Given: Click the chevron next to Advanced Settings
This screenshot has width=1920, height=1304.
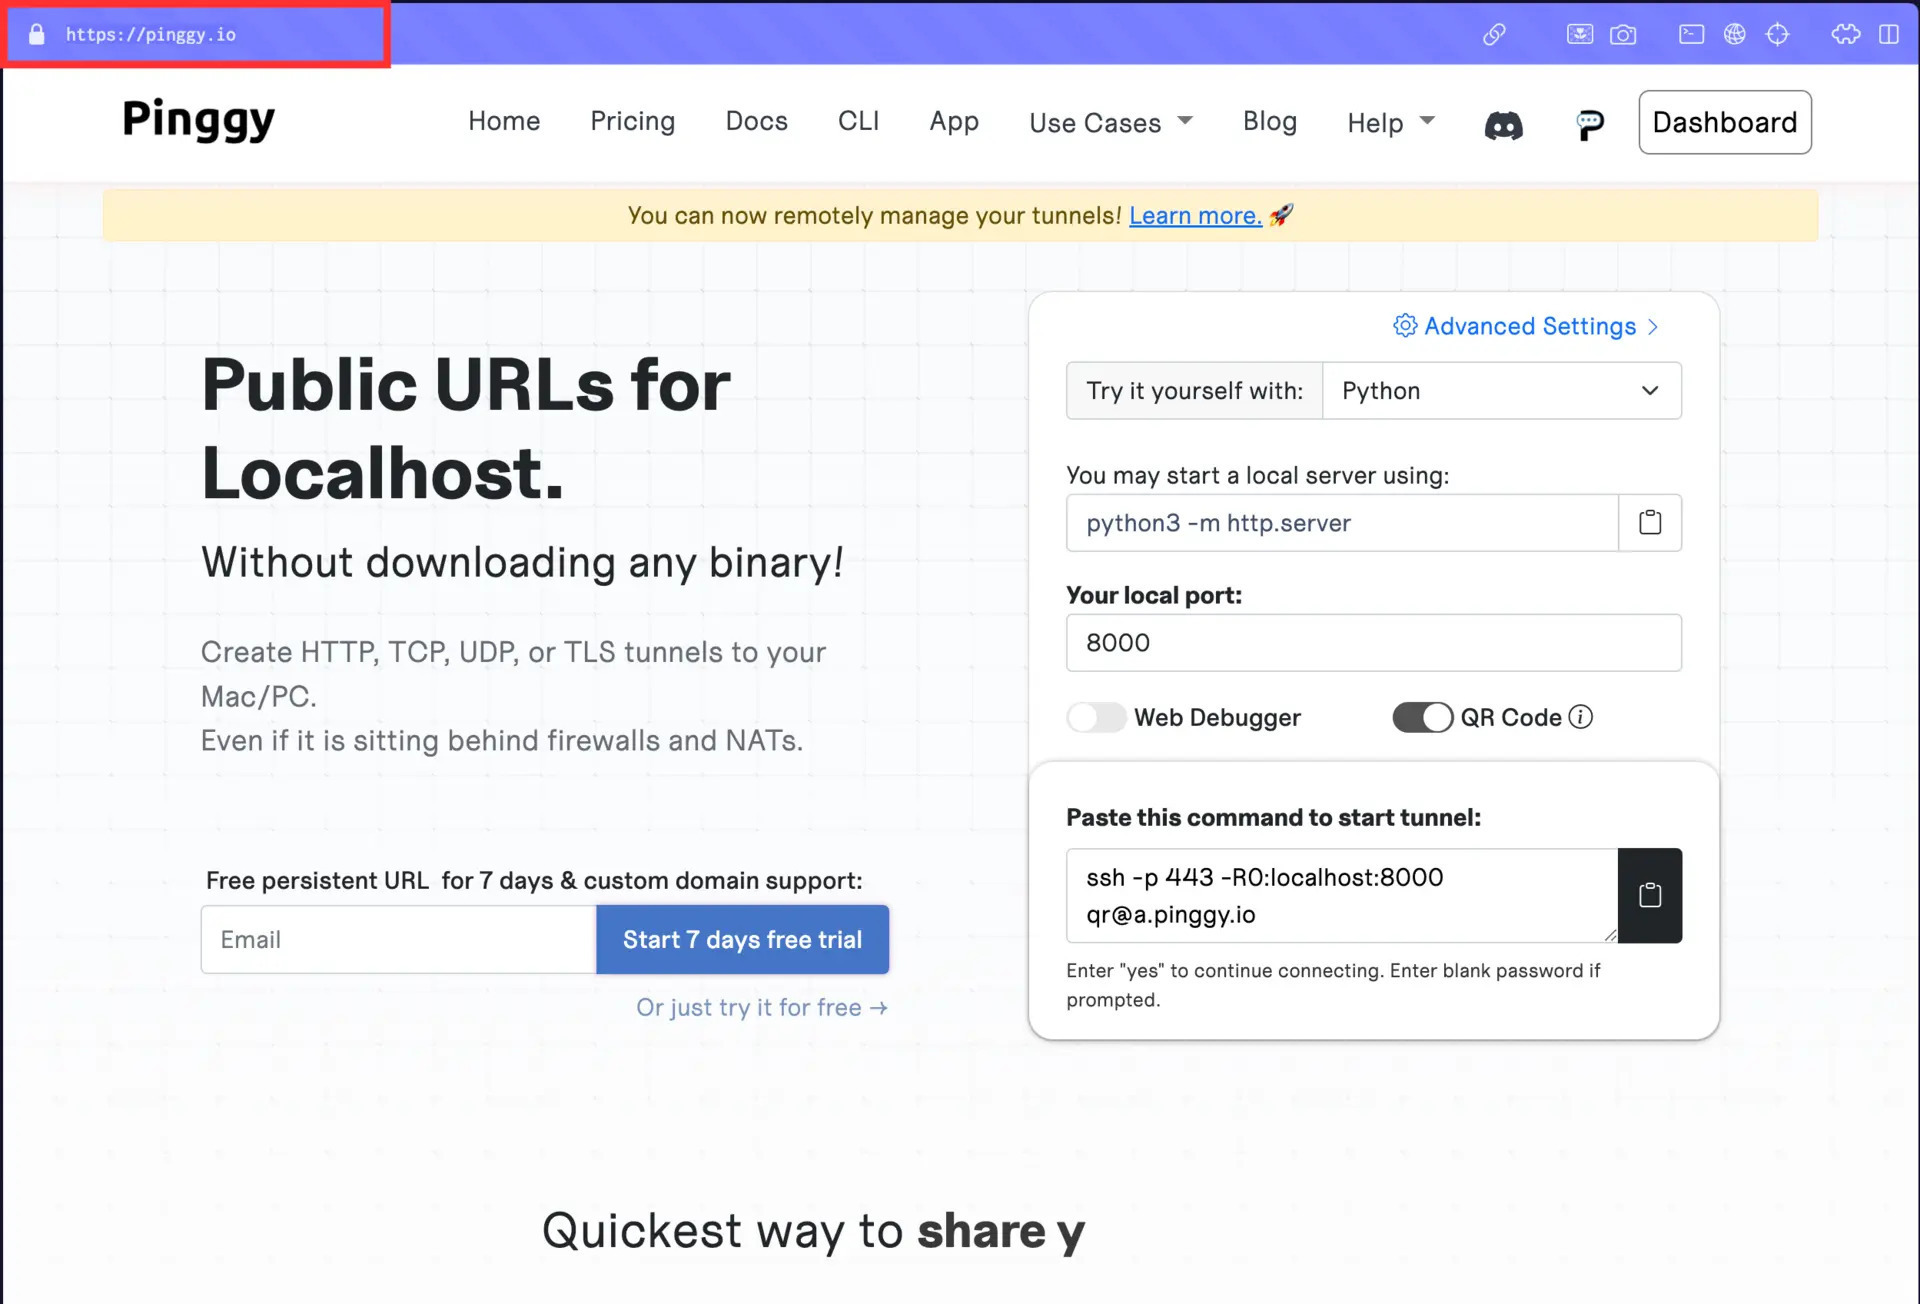Looking at the screenshot, I should click(1653, 327).
